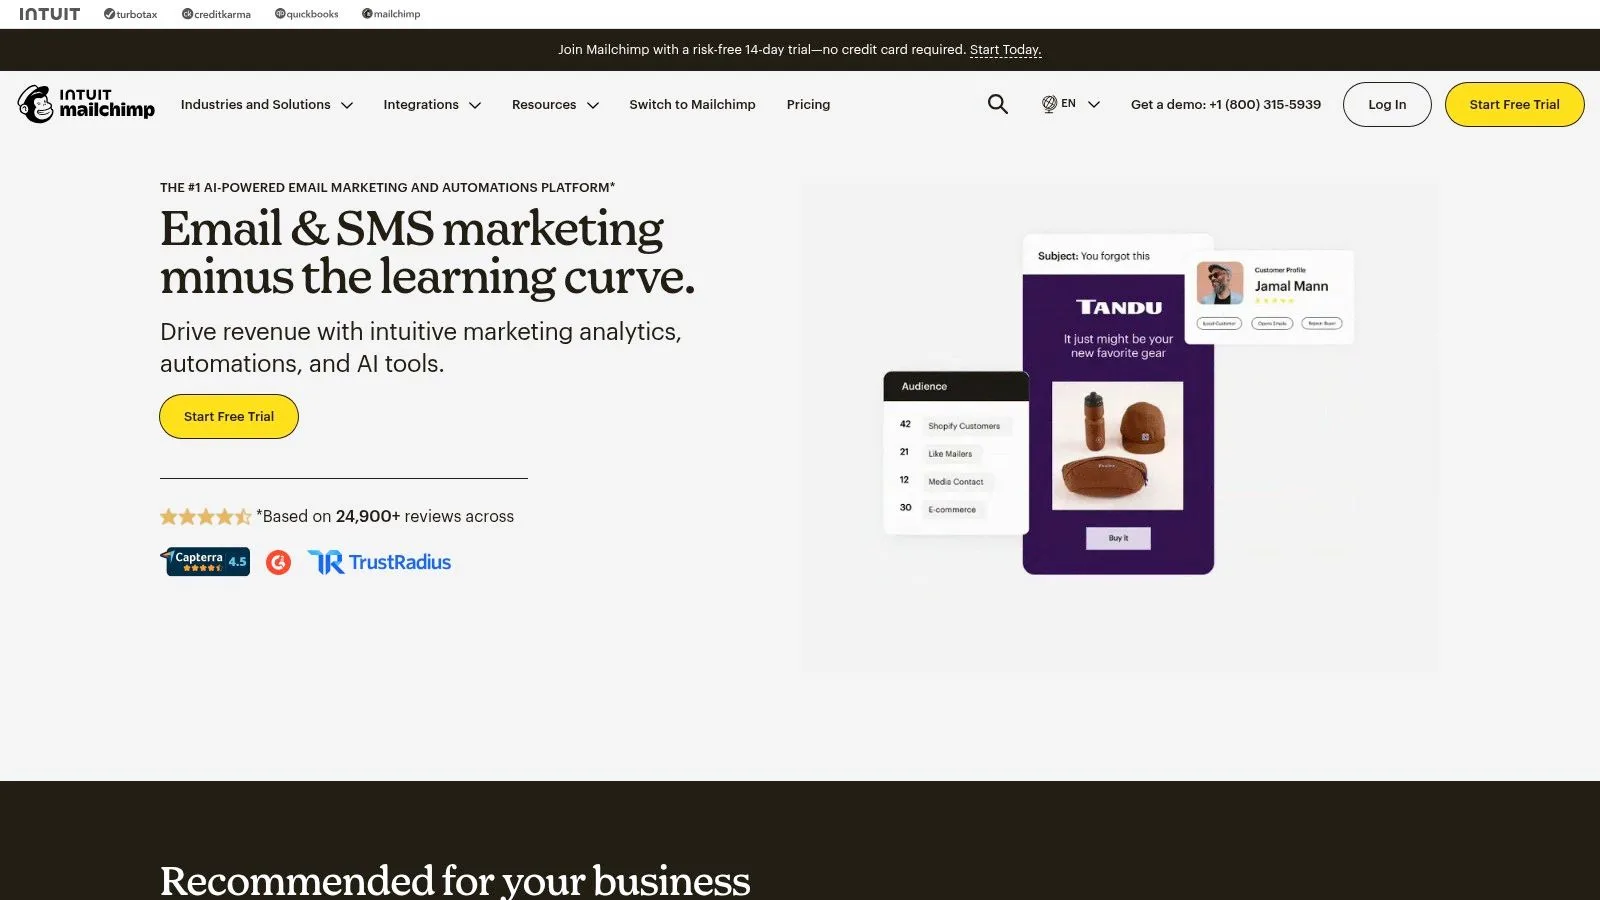Open the Mailchimp link in top bar
This screenshot has width=1600, height=900.
pyautogui.click(x=391, y=14)
